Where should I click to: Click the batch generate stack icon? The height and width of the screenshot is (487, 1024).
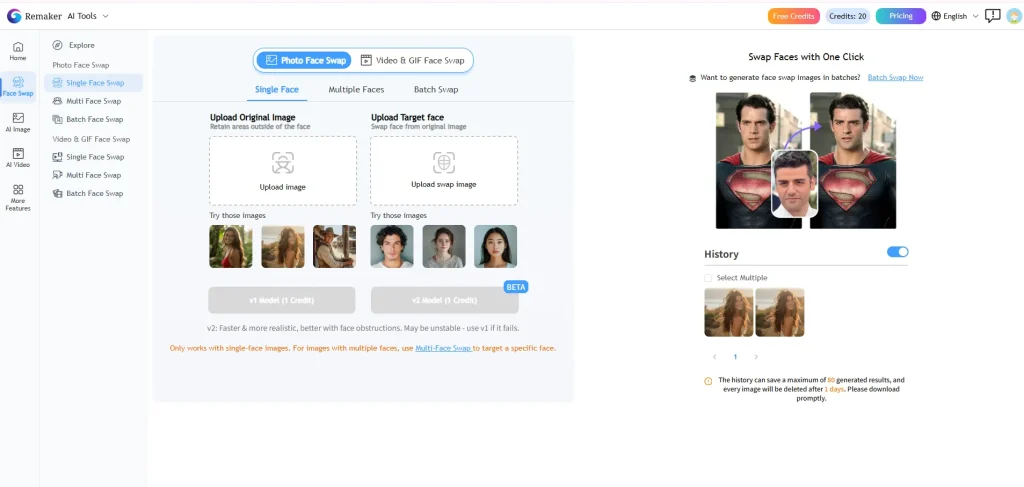click(692, 78)
